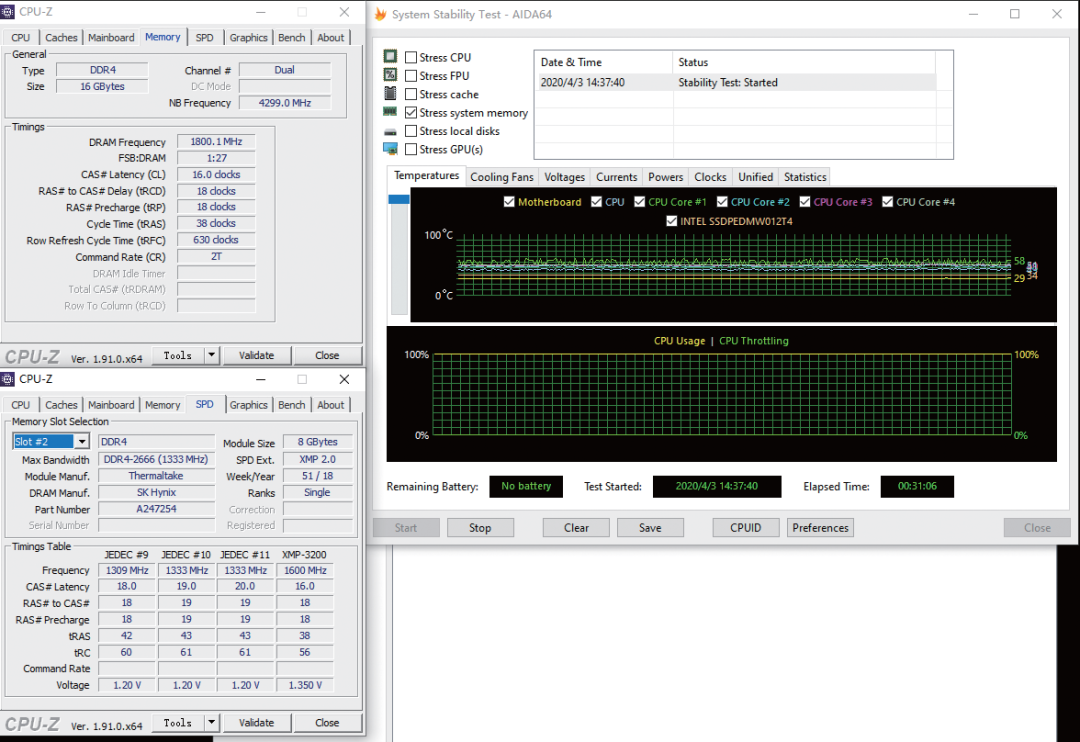The width and height of the screenshot is (1080, 742).
Task: Click the NB Frequency 4299.0 MHz field
Action: [284, 103]
